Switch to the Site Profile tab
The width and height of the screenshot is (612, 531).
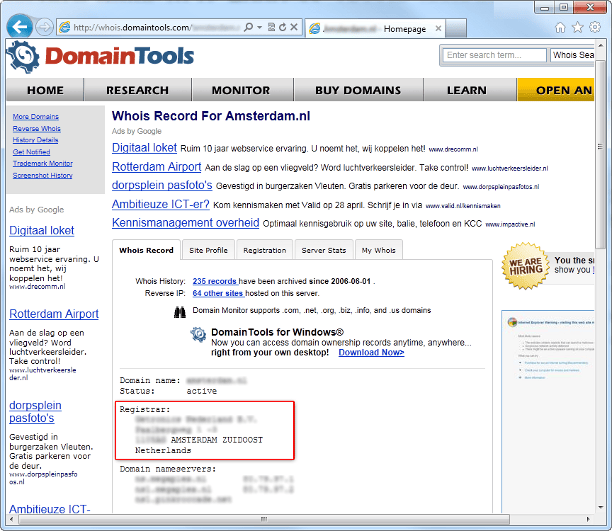pos(208,250)
